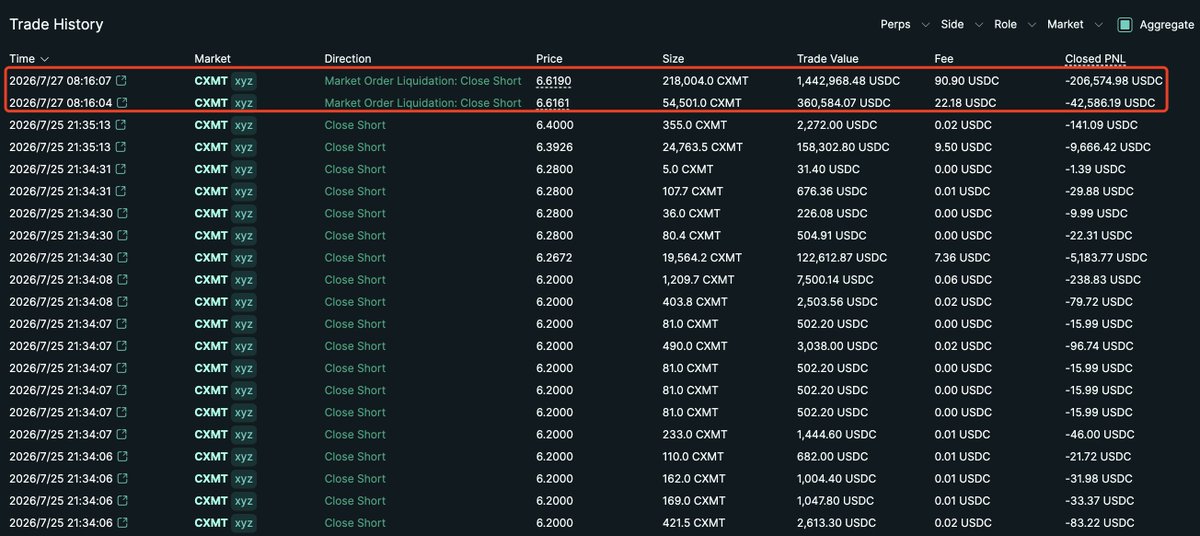This screenshot has width=1200, height=536.
Task: Open the Role filter dropdown
Action: click(1014, 25)
